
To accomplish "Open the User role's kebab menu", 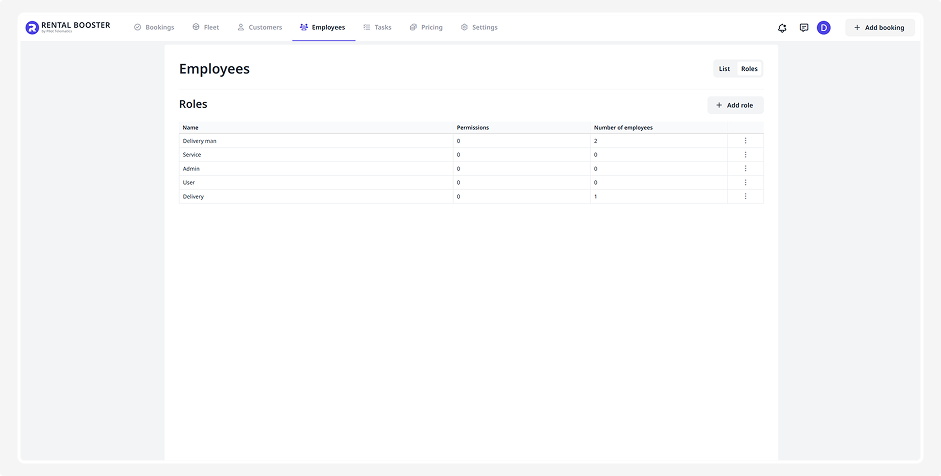I will [x=745, y=183].
